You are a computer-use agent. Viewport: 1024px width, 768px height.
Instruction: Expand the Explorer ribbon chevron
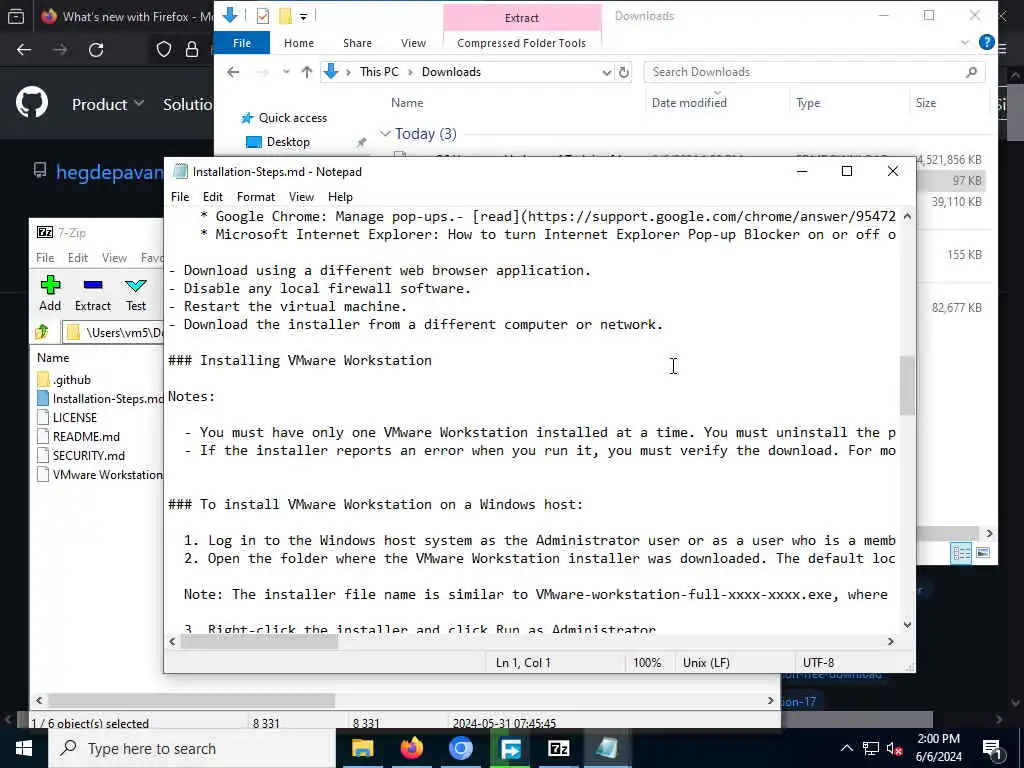click(x=965, y=42)
